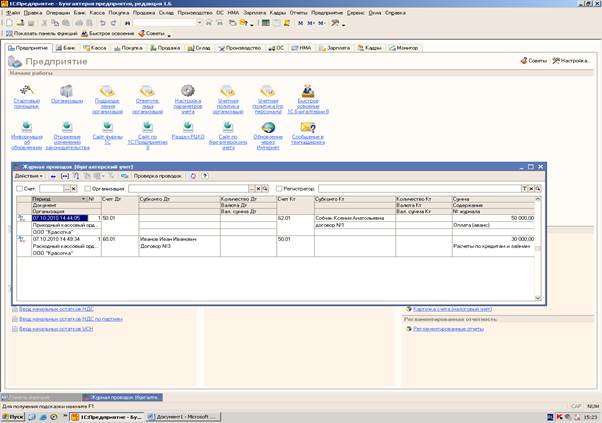Click the Redo arrow in main toolbar

point(113,23)
